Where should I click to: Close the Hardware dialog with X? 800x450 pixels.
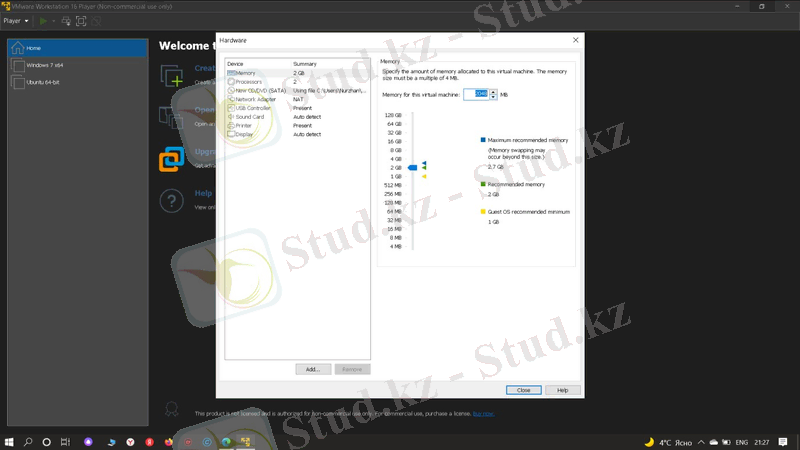[x=576, y=40]
